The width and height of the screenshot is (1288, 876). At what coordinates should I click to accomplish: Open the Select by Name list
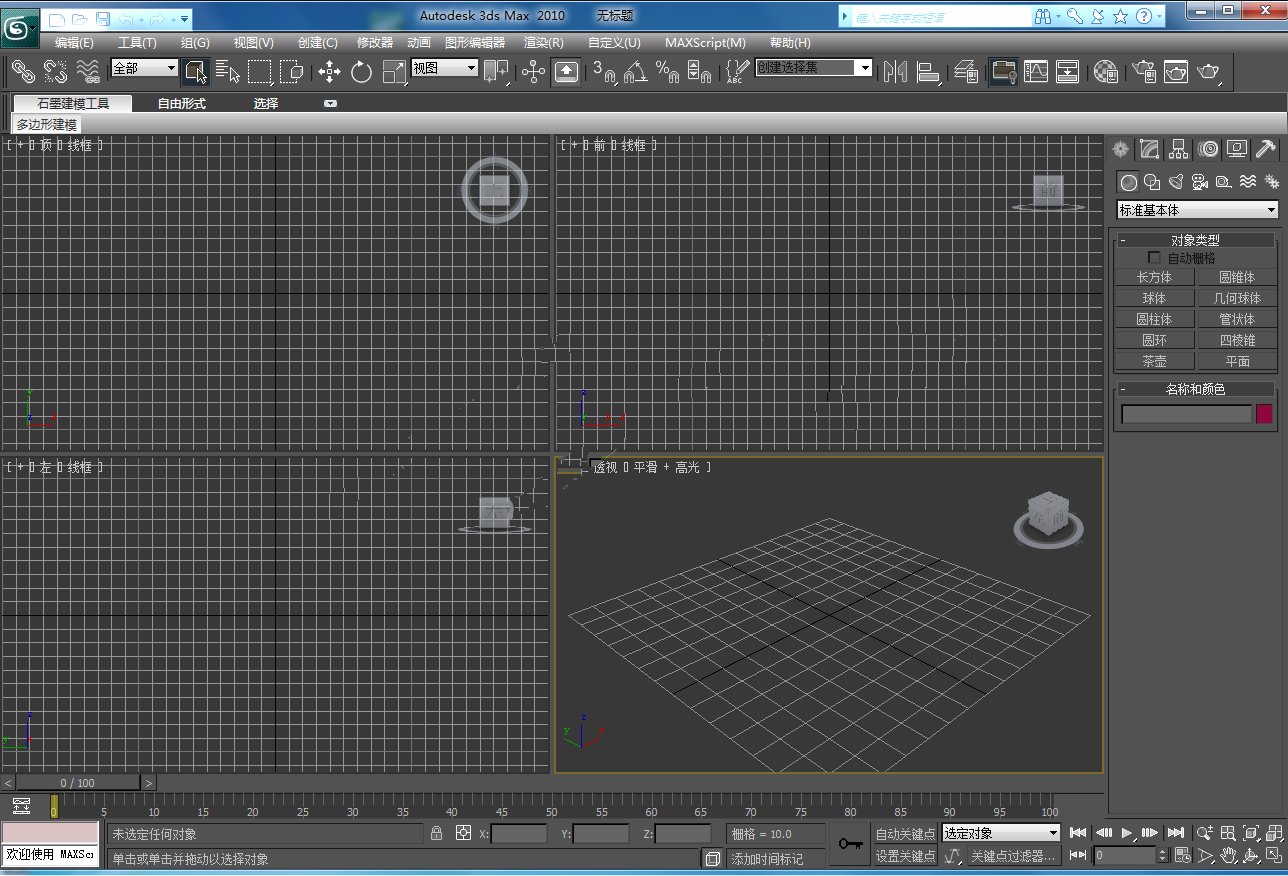click(228, 71)
